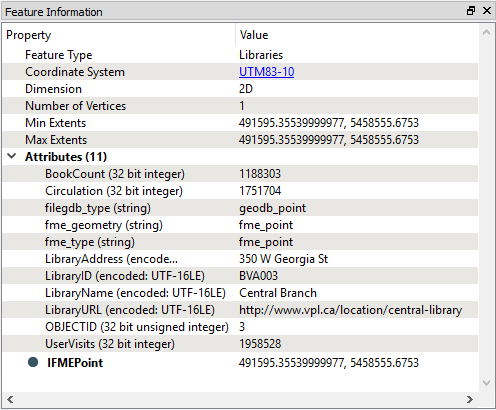Undock the Feature Information panel
Viewport: 496px width, 410px height.
pos(471,11)
